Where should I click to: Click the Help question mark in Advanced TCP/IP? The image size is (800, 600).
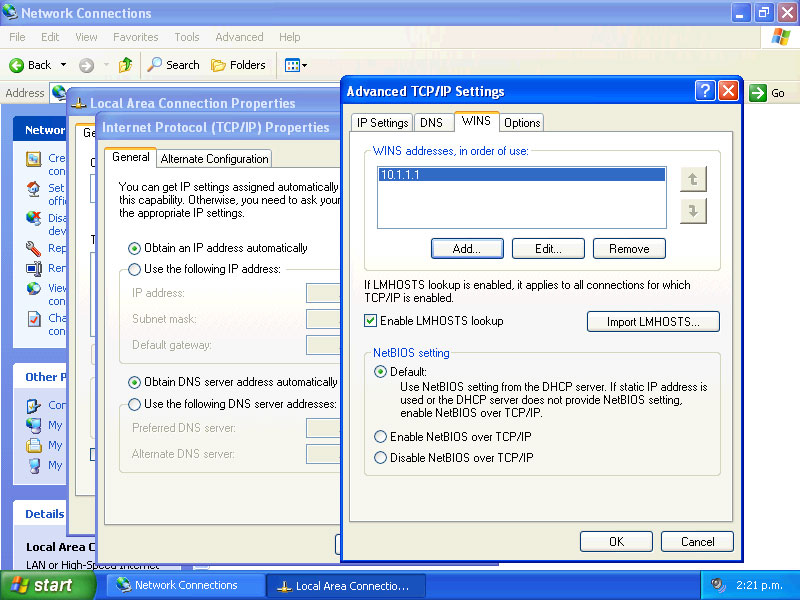[705, 91]
